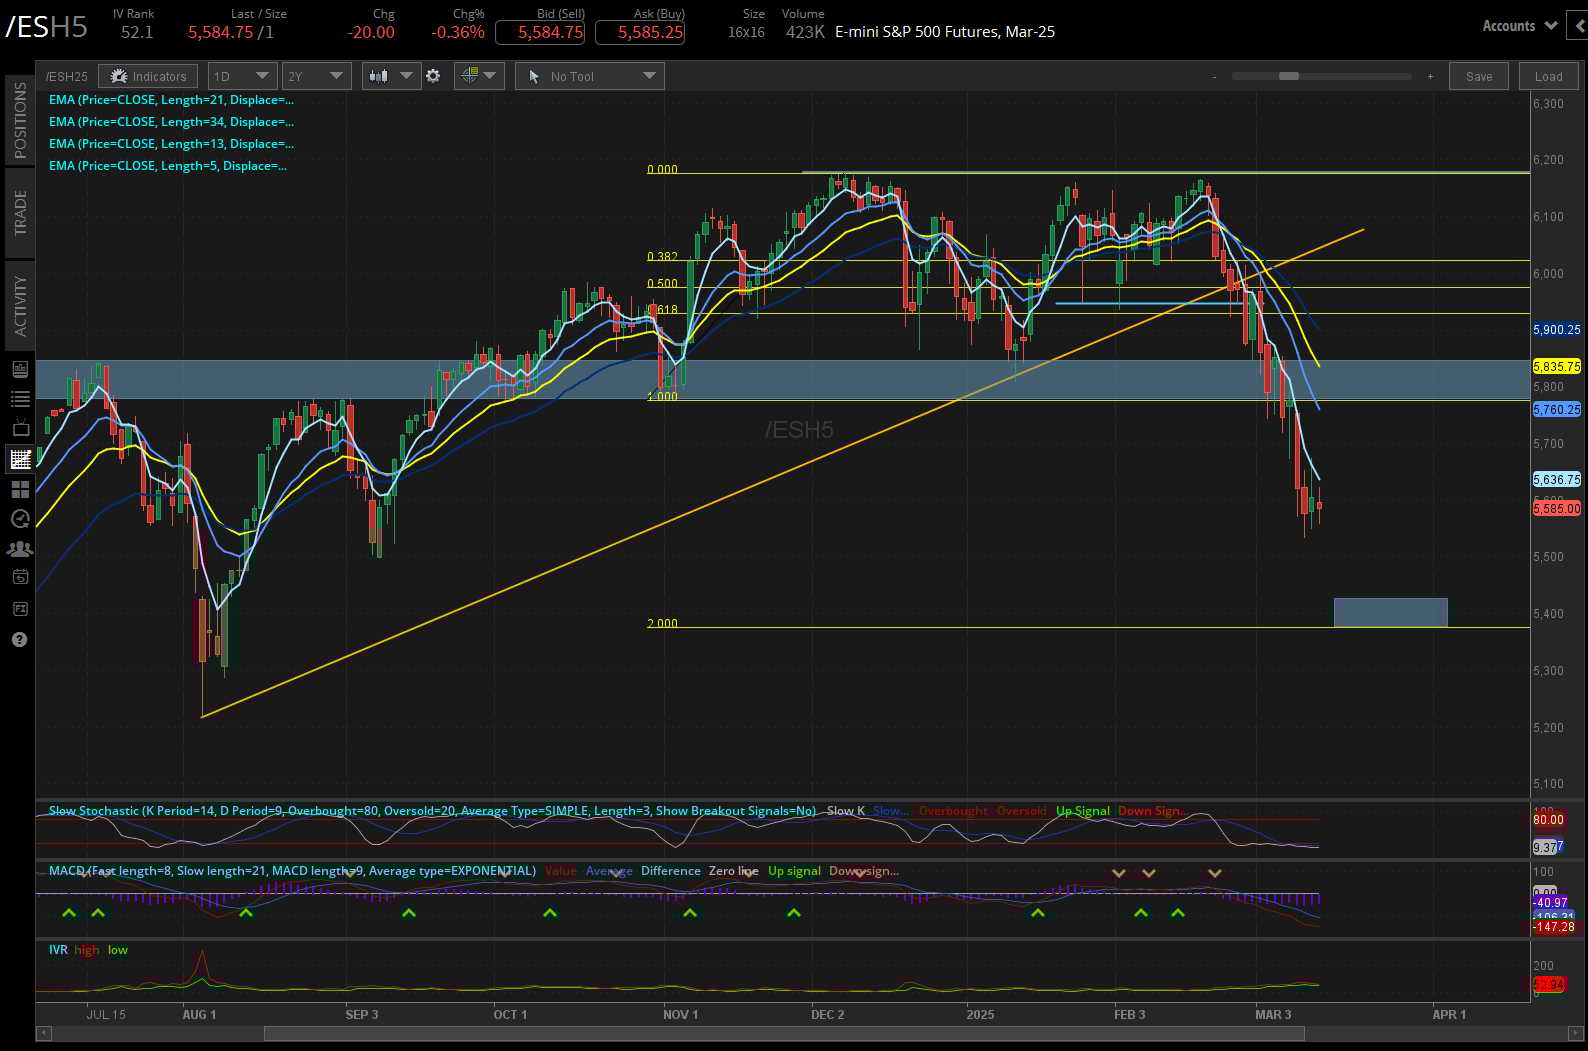1588x1051 pixels.
Task: Click the EMA Length=21 study label
Action: tap(171, 100)
